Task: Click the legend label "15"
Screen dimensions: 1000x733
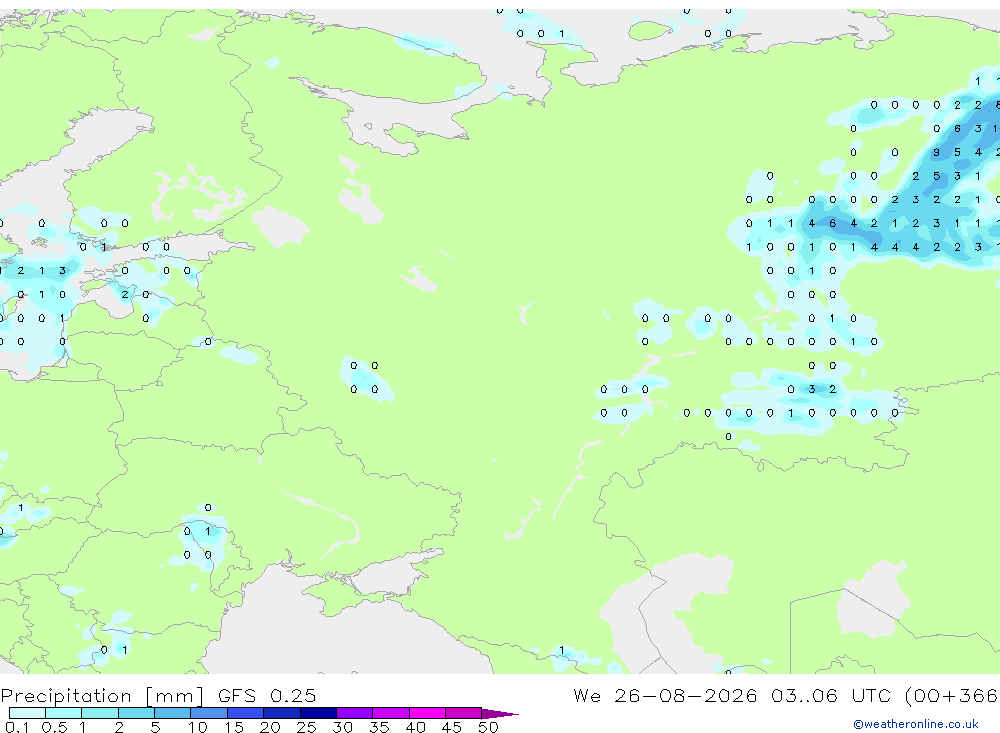Action: (x=234, y=727)
